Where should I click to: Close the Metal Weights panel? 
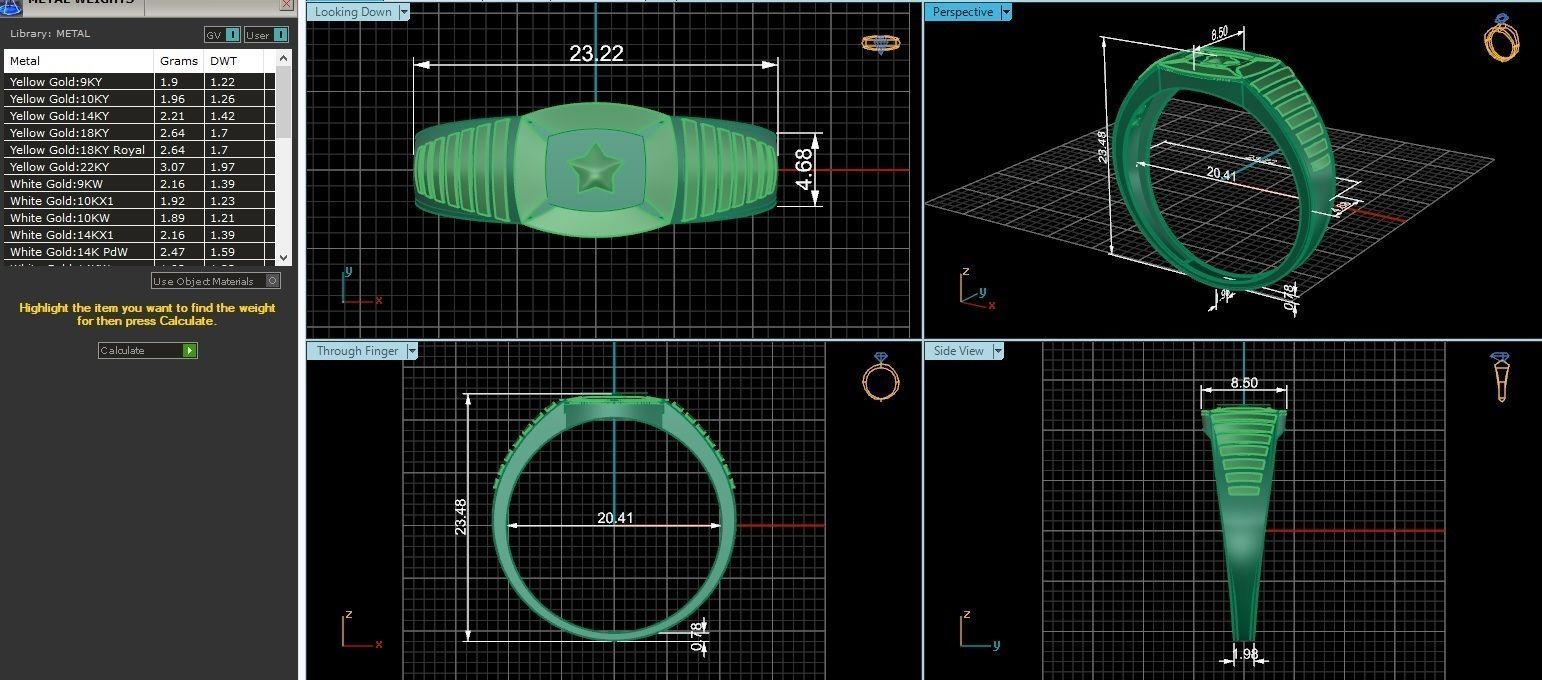pyautogui.click(x=286, y=4)
